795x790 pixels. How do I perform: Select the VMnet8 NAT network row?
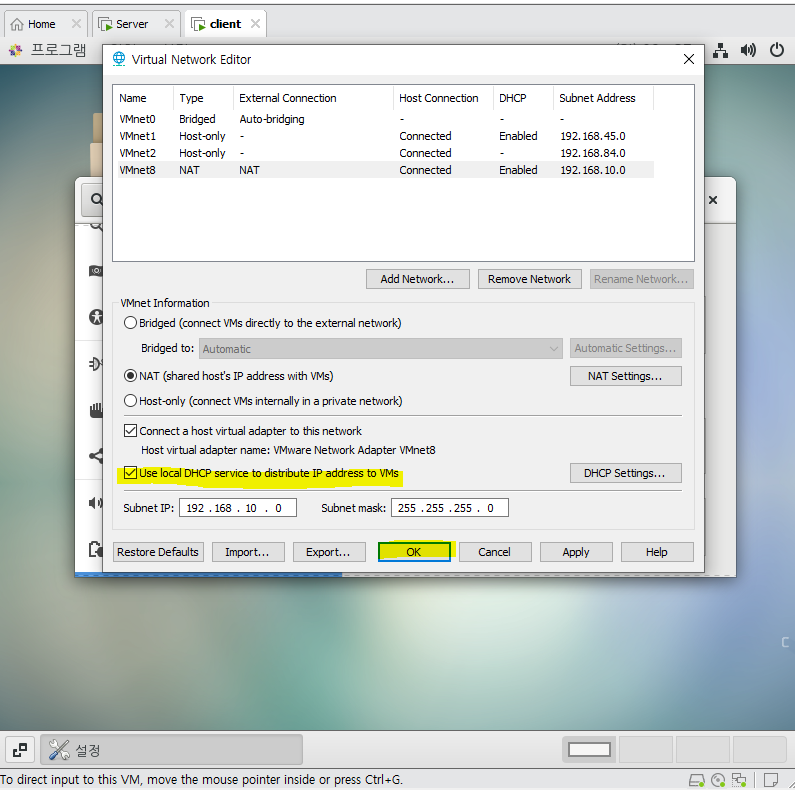[x=385, y=170]
